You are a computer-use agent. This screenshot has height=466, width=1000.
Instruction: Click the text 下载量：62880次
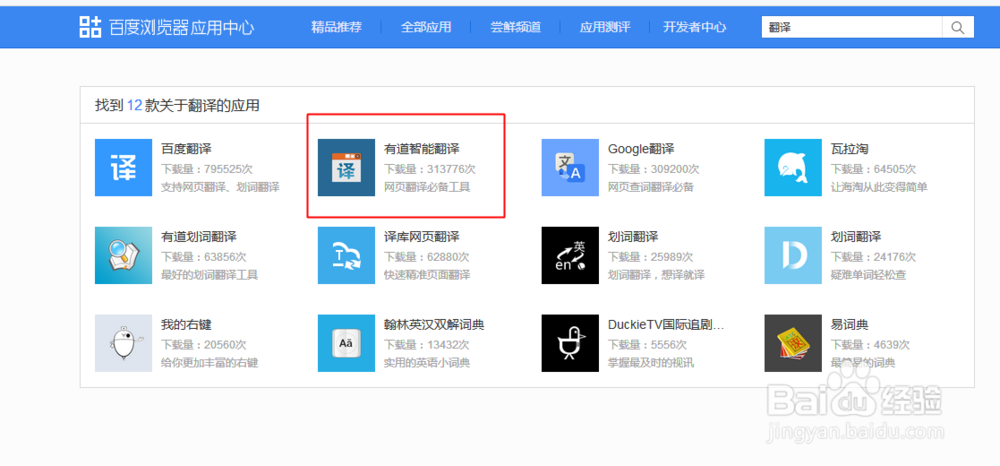pos(427,257)
